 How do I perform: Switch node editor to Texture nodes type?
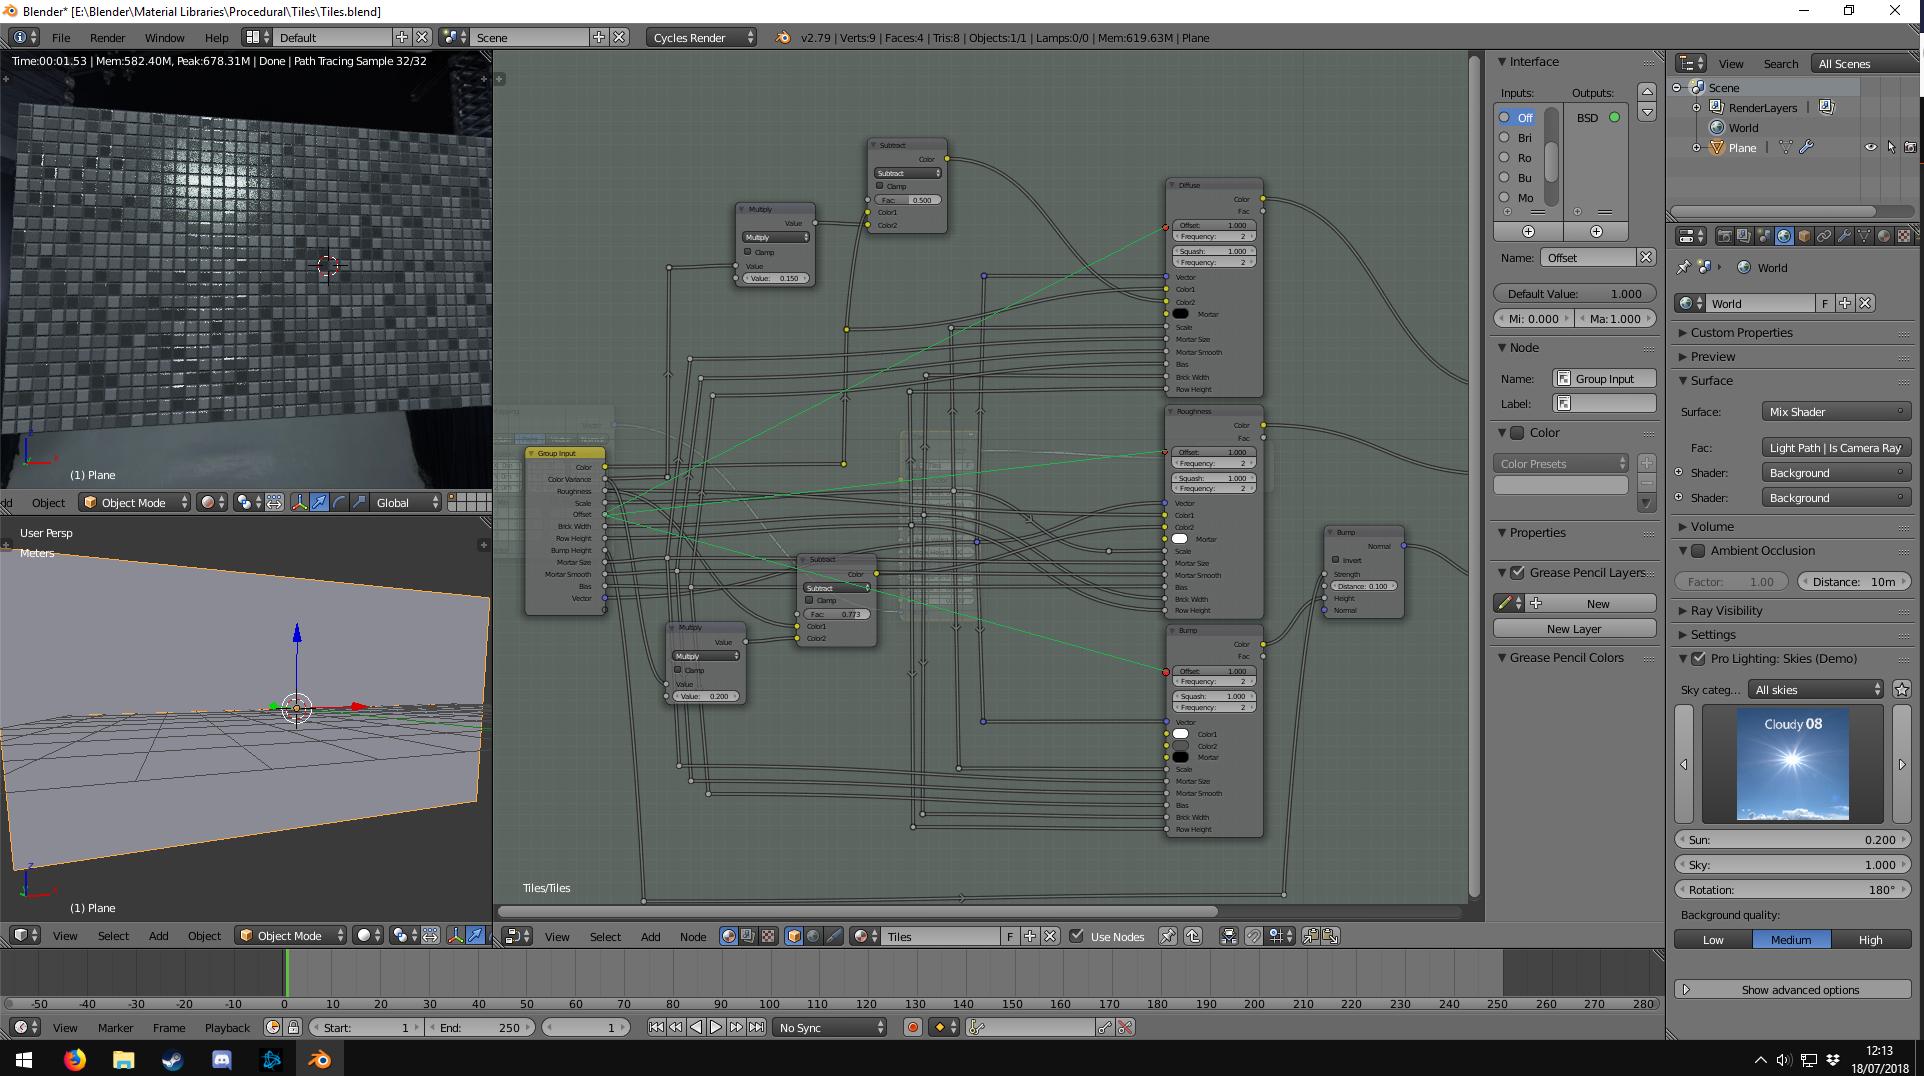click(768, 936)
